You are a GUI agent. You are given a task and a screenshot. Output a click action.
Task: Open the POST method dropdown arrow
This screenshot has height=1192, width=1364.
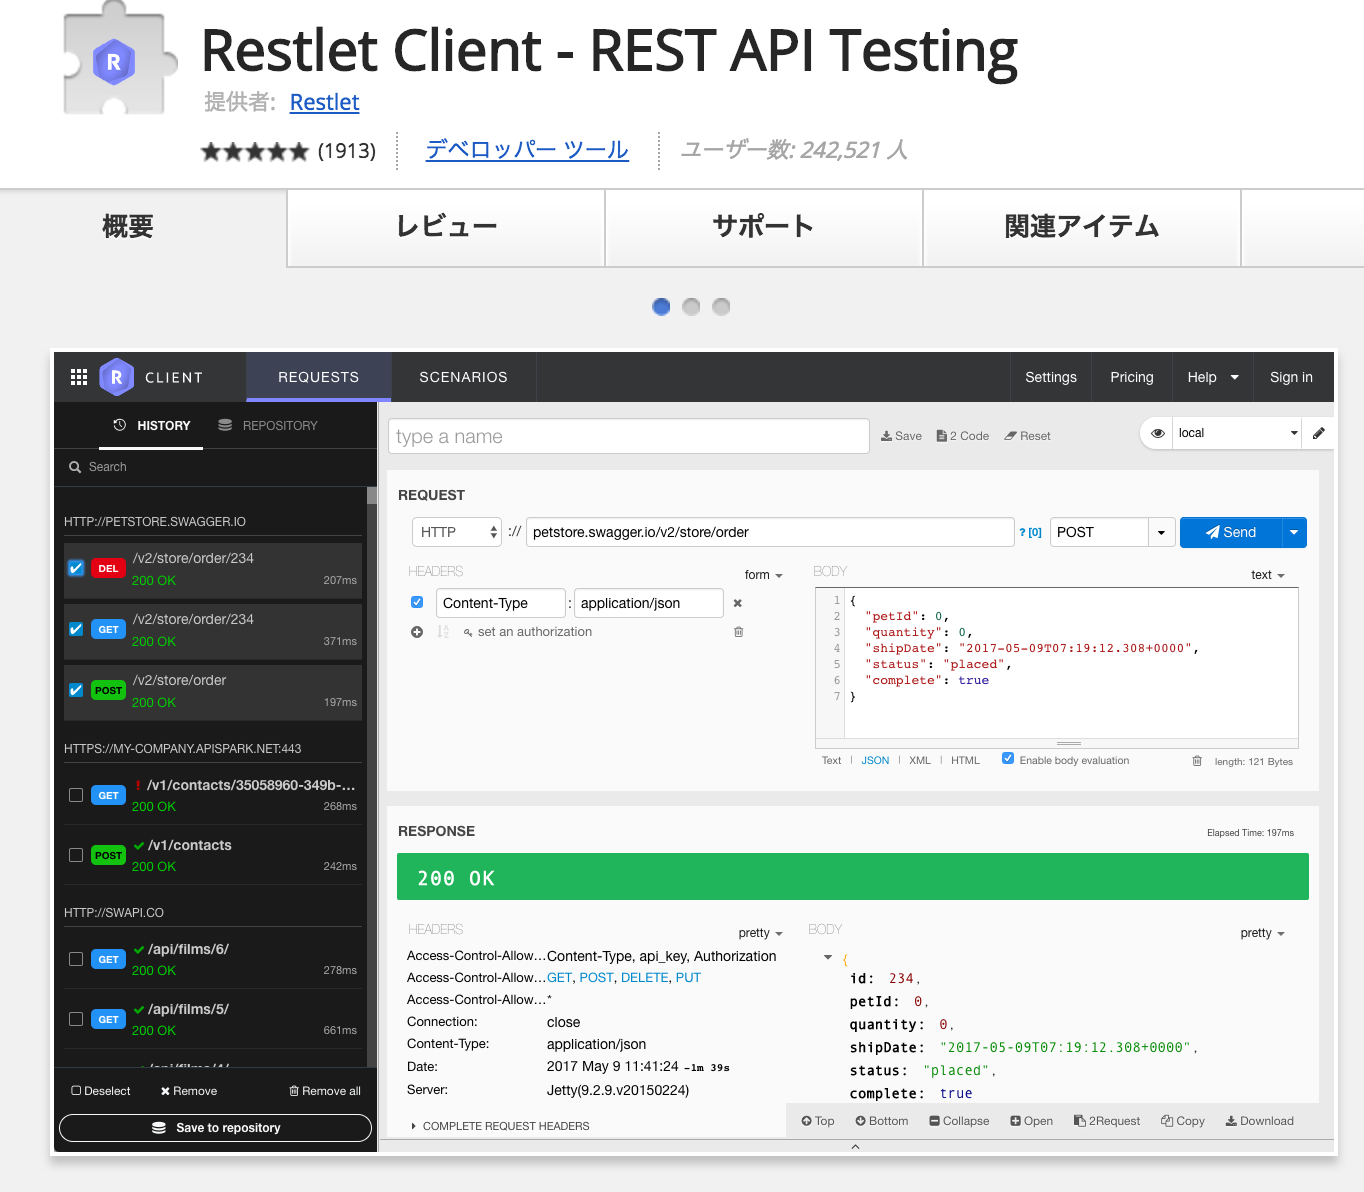[1161, 532]
